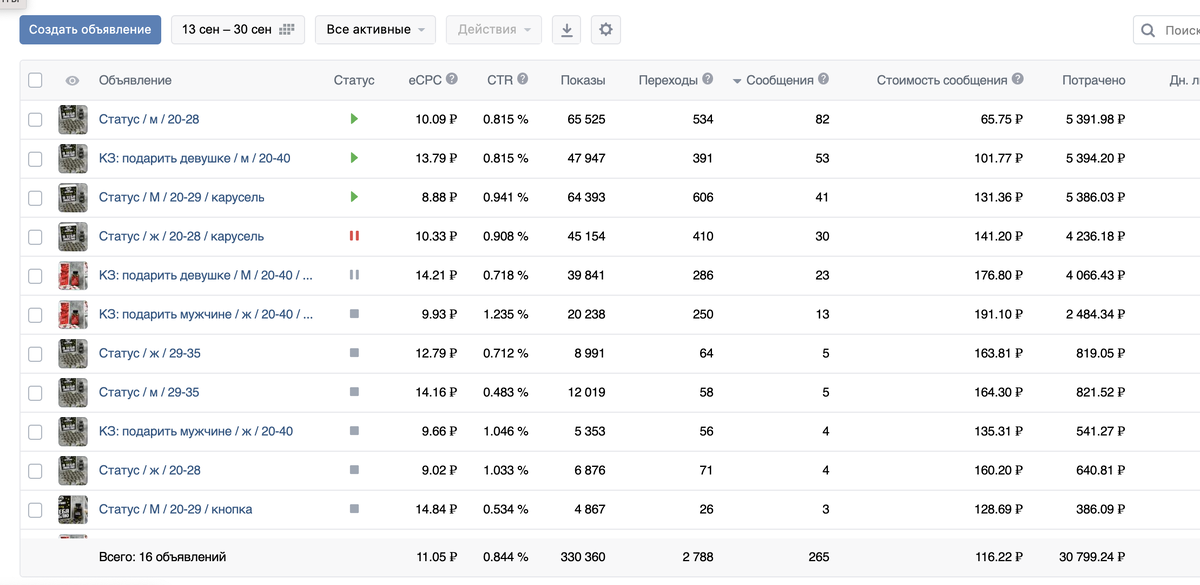Open thumbnail of Статус / м / 20-28
Screen dimensions: 1200x585
(x=73, y=119)
